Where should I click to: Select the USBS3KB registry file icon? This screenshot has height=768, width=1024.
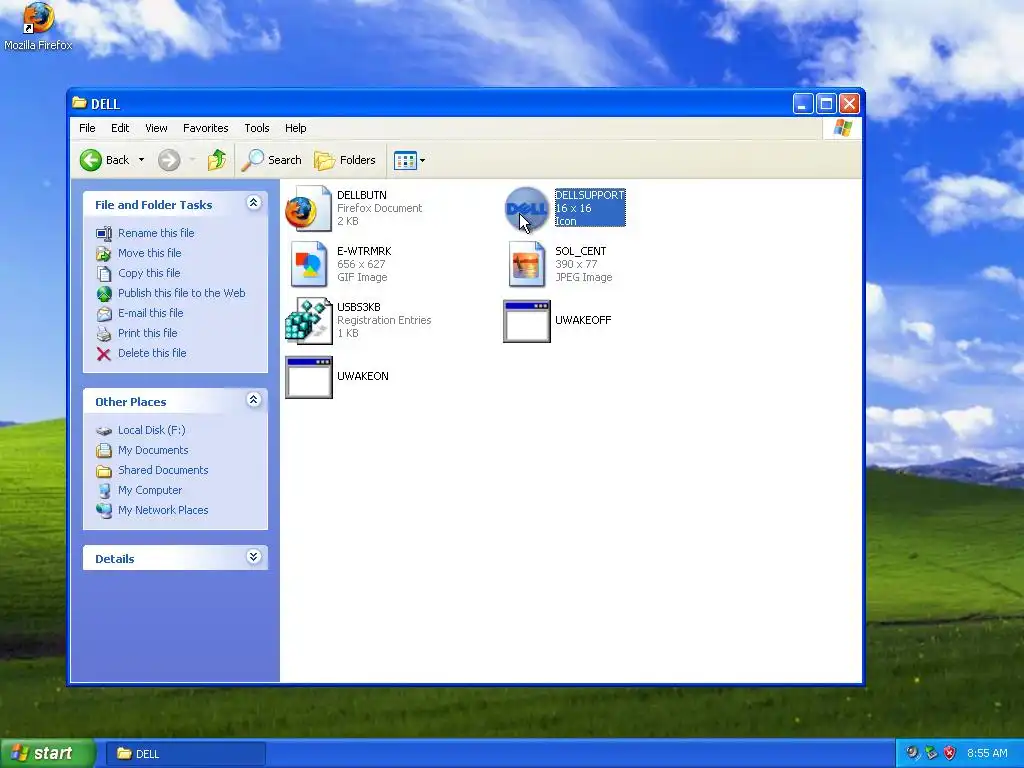308,321
